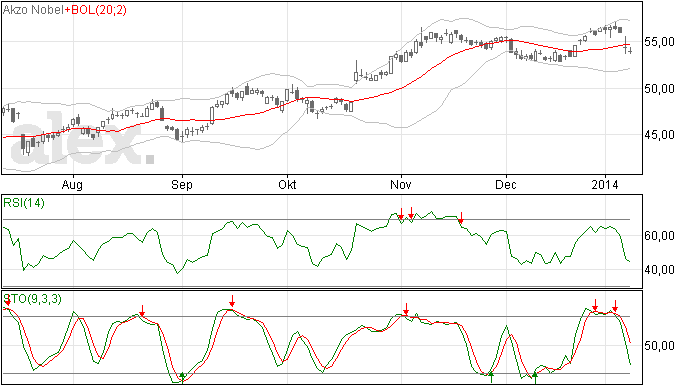Select the Nov label on time axis
This screenshot has height=387, width=690.
[401, 184]
